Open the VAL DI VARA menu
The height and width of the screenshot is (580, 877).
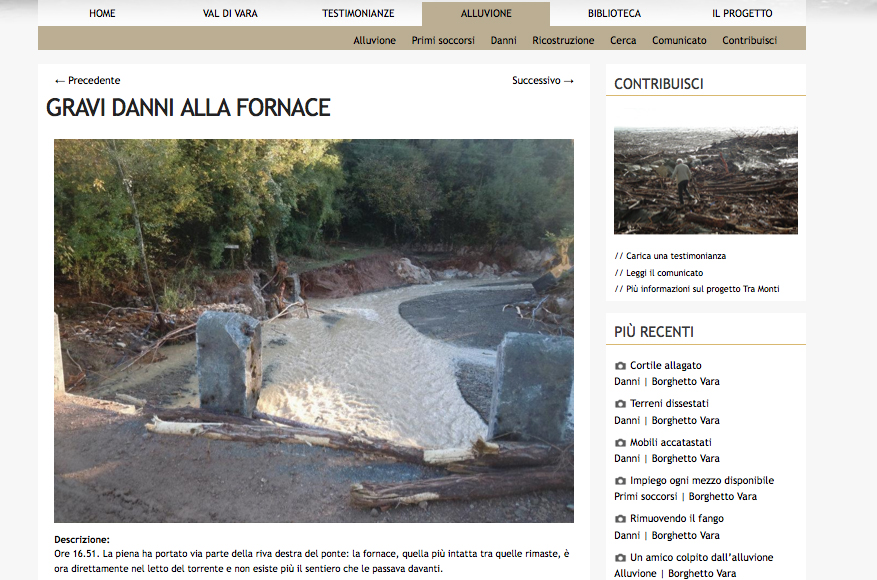click(x=230, y=13)
